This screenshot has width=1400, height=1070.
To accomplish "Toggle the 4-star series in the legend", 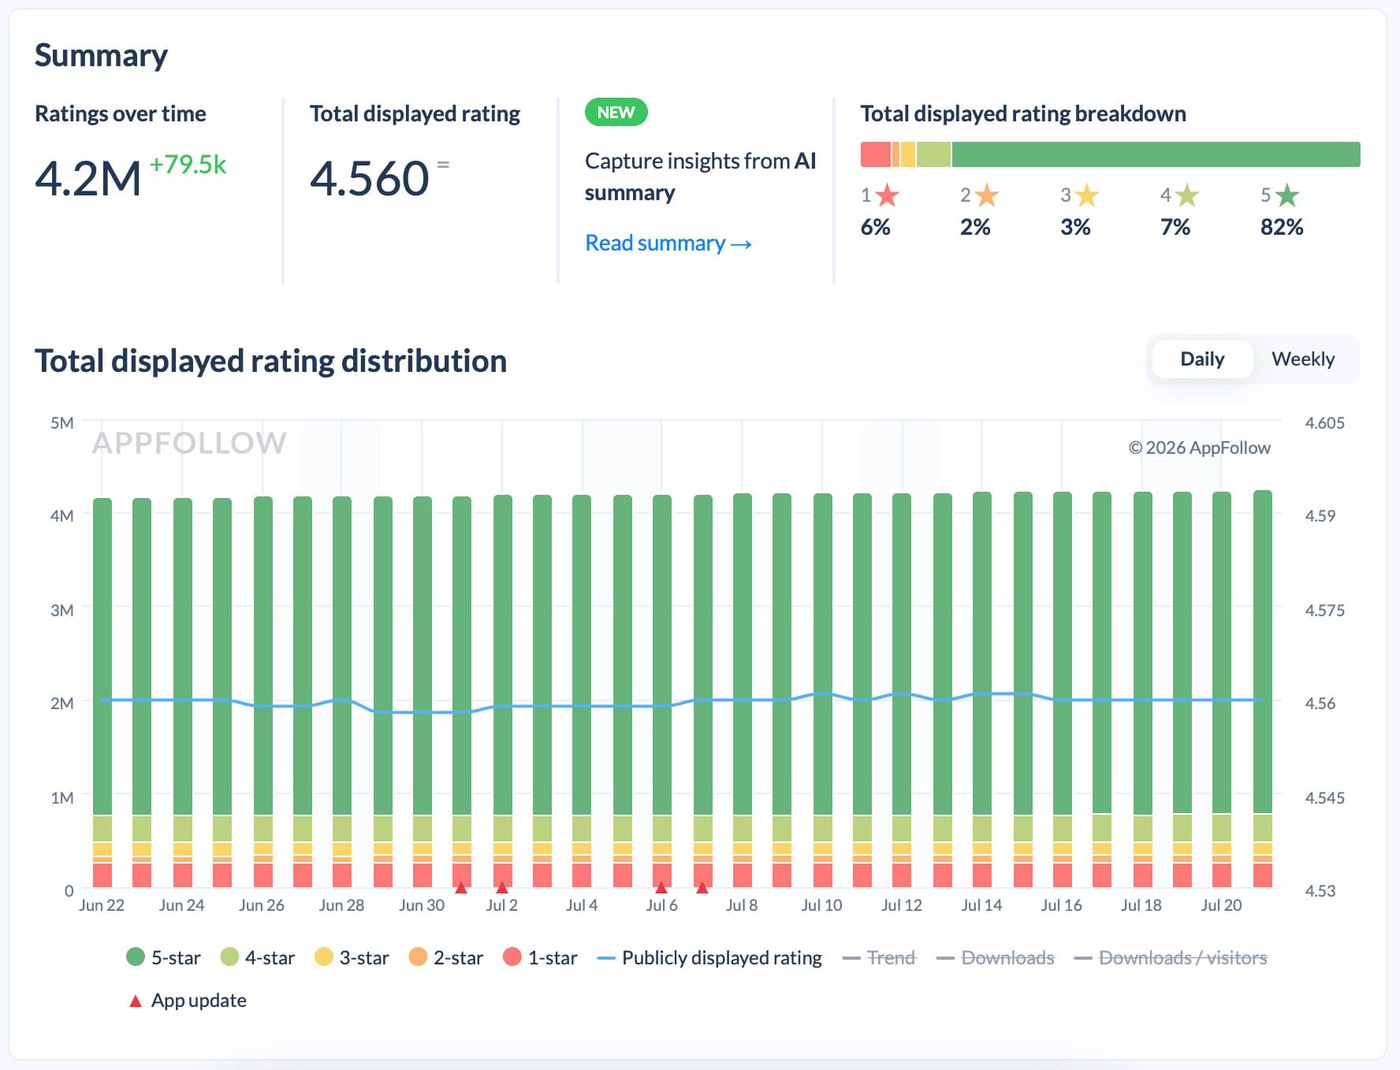I will pyautogui.click(x=258, y=958).
